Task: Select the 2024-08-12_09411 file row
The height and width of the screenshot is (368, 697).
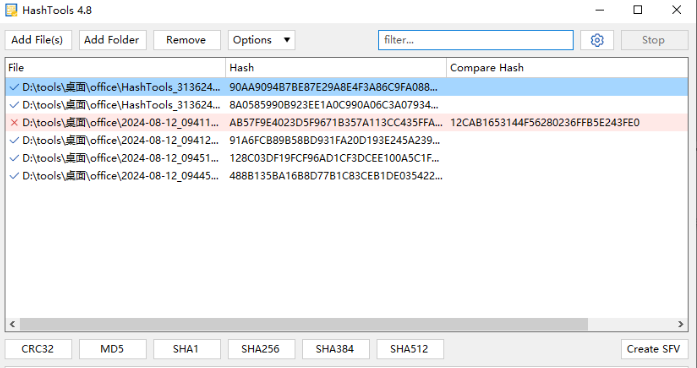Action: click(347, 123)
